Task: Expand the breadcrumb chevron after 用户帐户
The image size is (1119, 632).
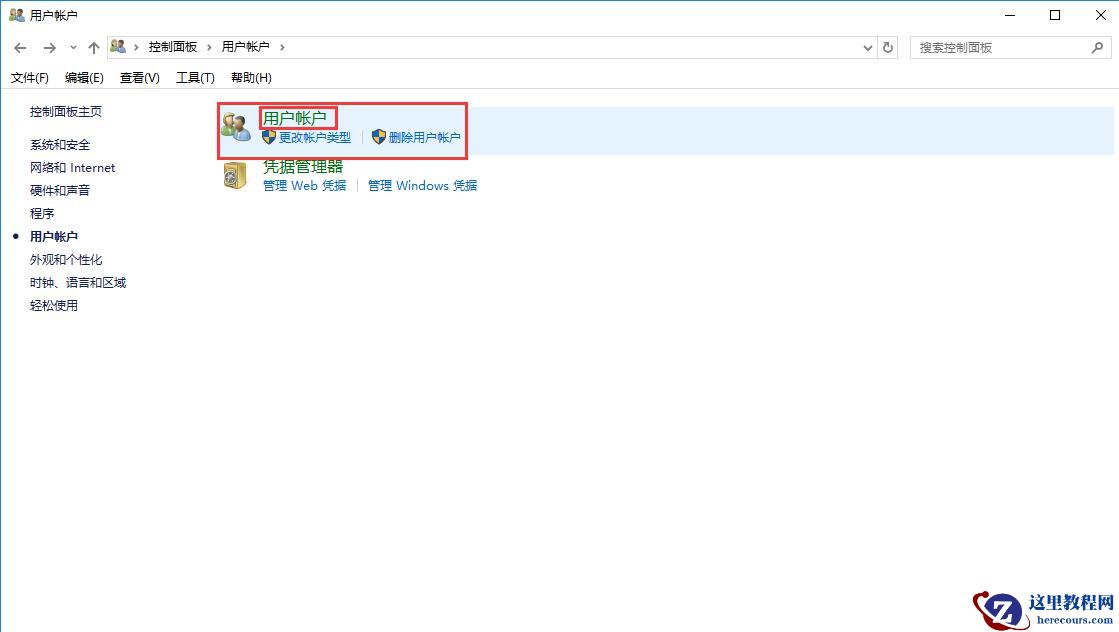Action: coord(281,46)
